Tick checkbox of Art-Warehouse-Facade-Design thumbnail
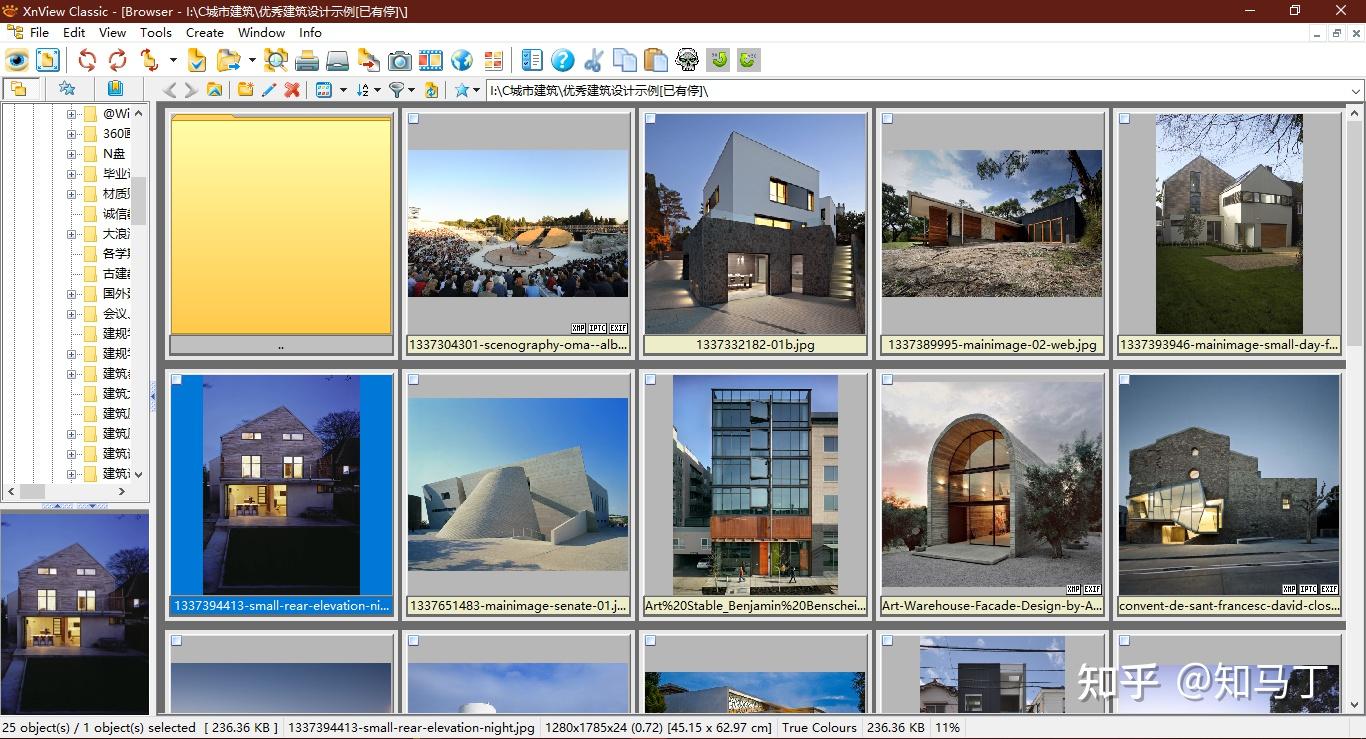 (888, 381)
